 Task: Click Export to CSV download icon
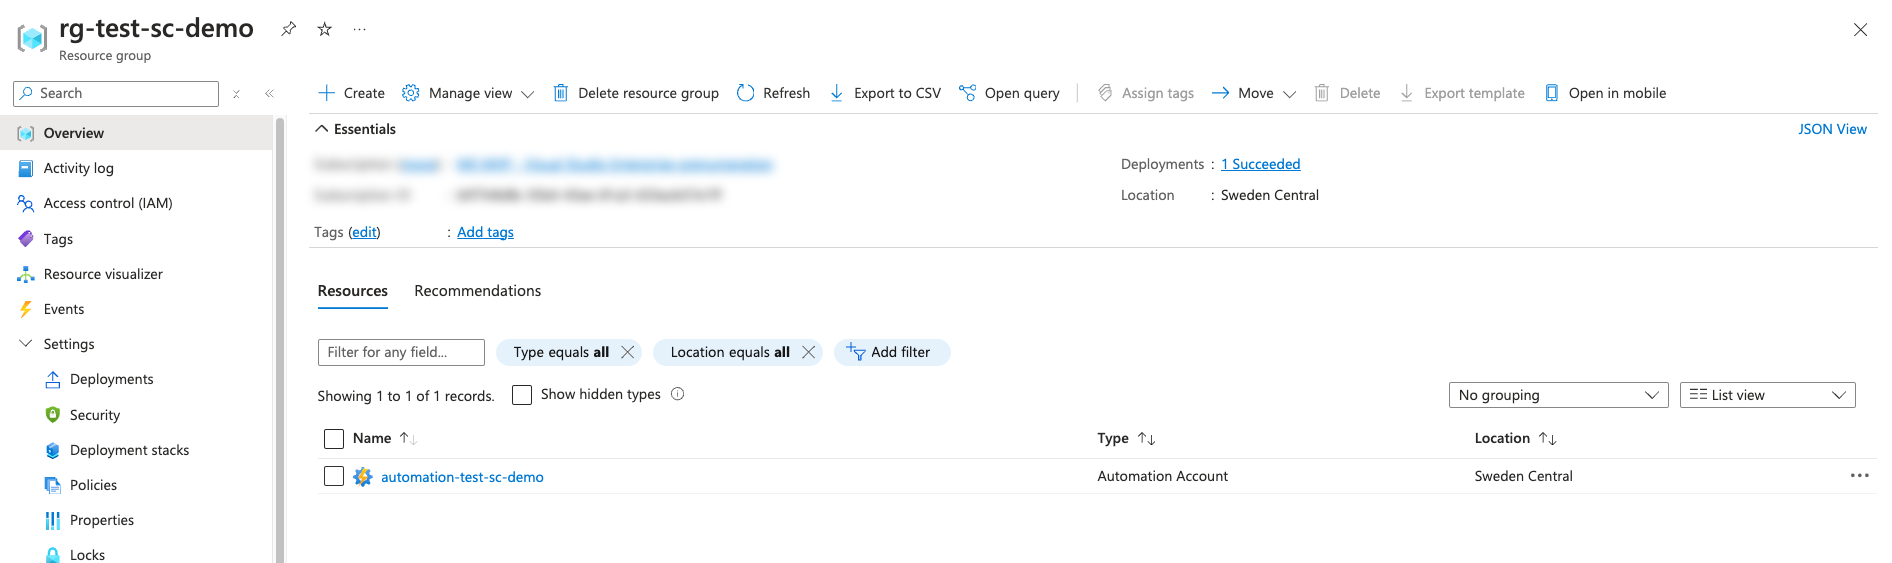tap(836, 93)
